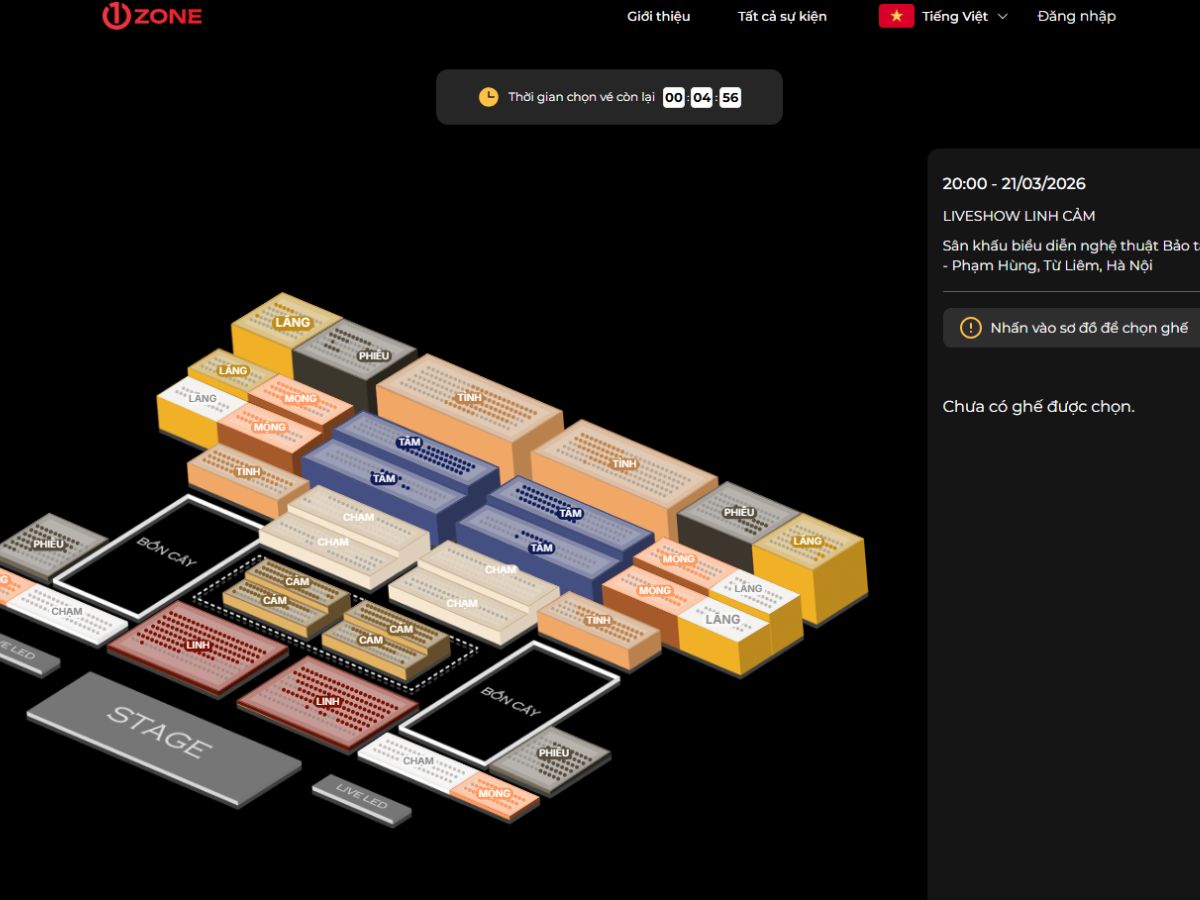
Task: Choose the uppermost blue TÂM seating zone
Action: coord(412,444)
